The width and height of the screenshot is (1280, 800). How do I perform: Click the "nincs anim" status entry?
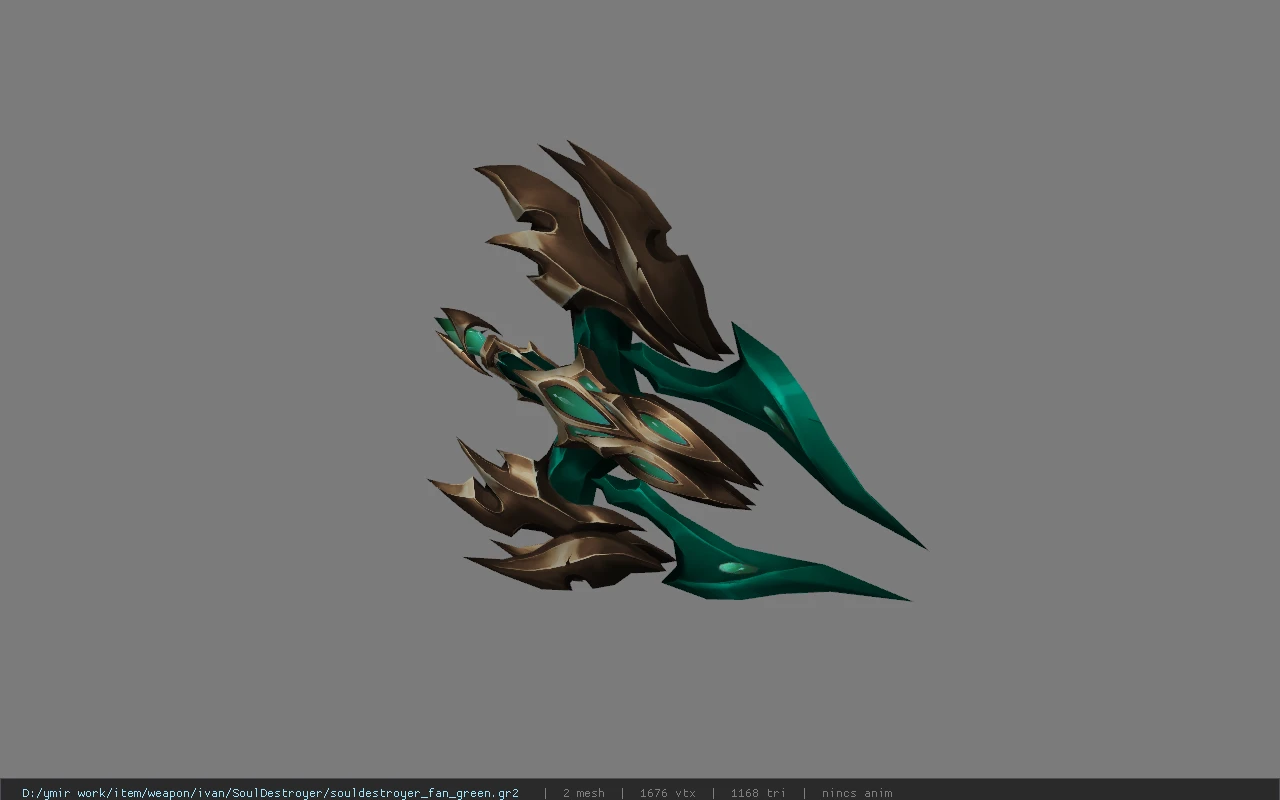point(857,793)
